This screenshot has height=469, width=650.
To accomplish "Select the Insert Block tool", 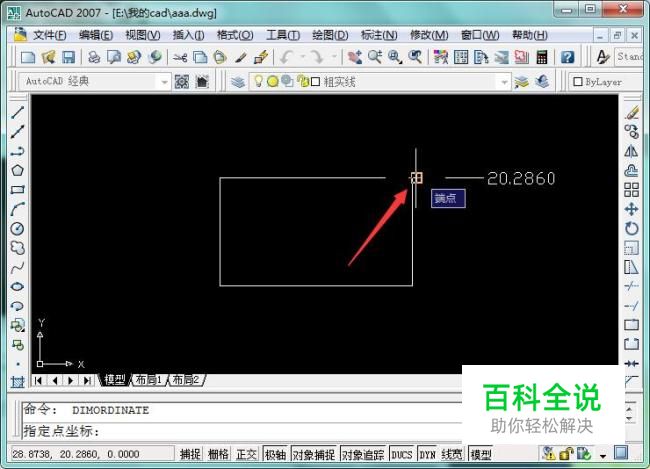I will tap(17, 326).
